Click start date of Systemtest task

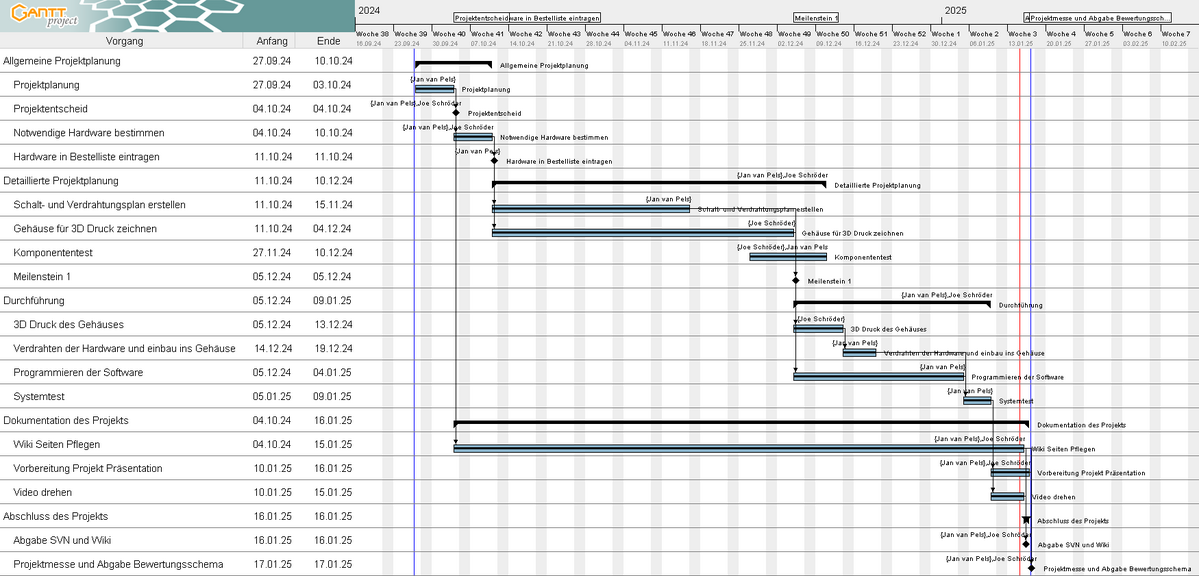(x=272, y=397)
